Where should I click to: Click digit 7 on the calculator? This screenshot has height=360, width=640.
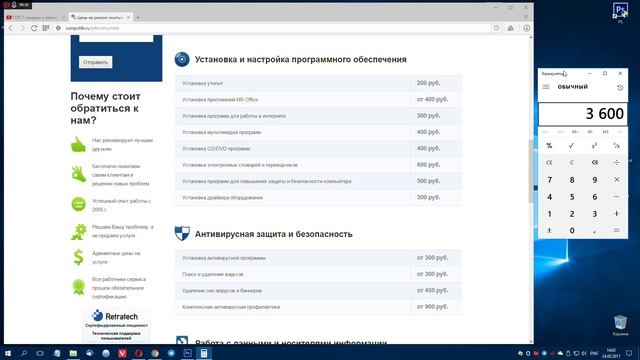point(549,180)
